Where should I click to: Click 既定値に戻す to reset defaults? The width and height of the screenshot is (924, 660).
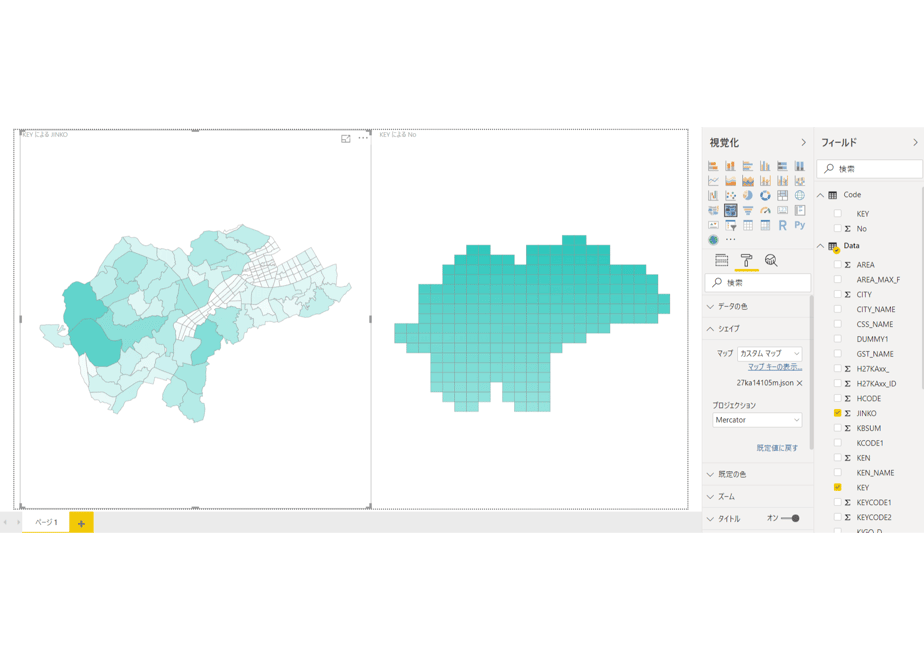777,448
